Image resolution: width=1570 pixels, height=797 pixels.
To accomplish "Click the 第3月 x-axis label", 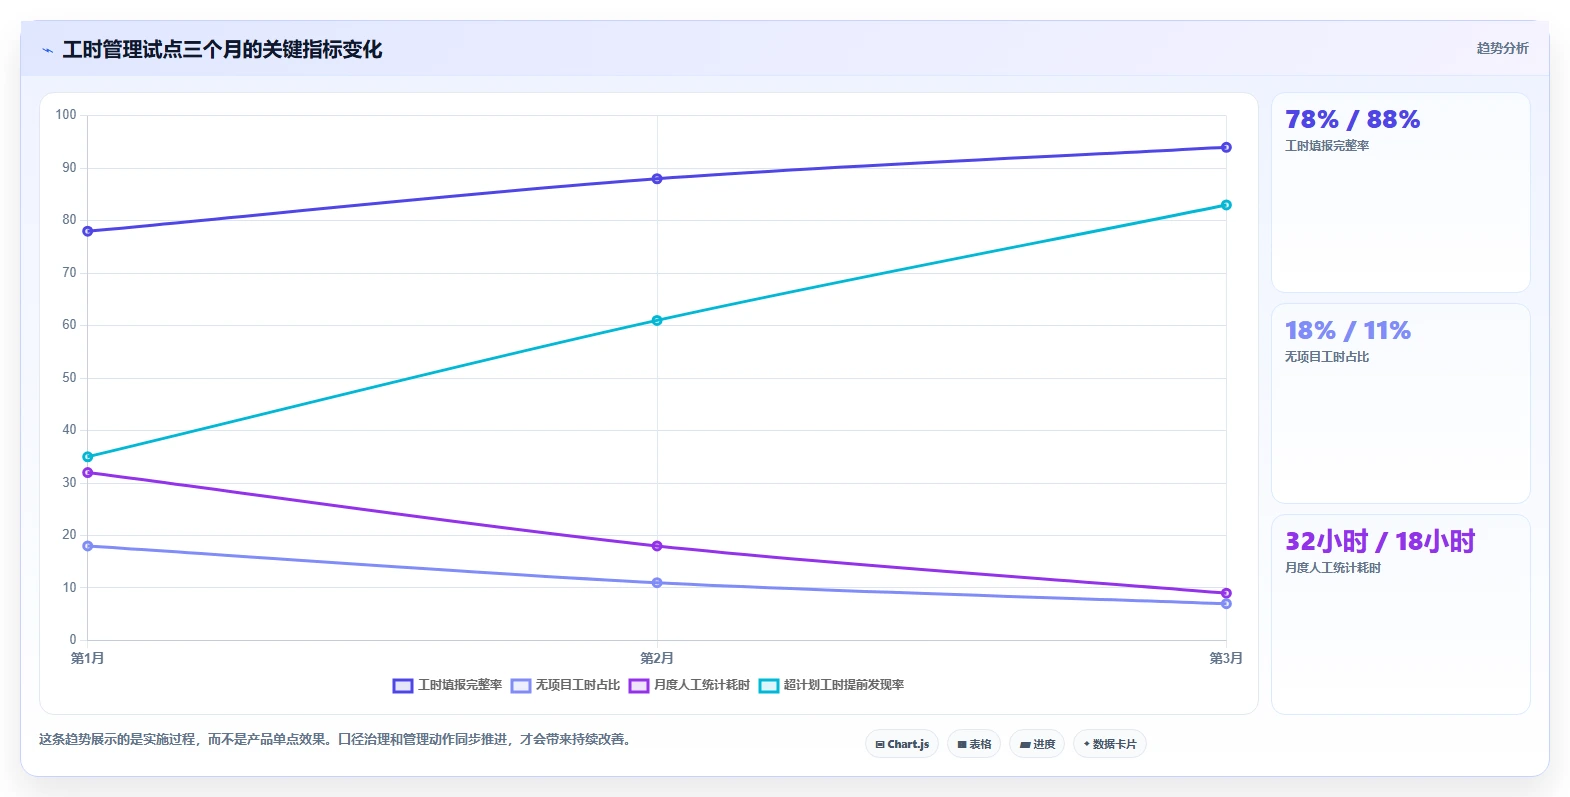I will (x=1226, y=658).
